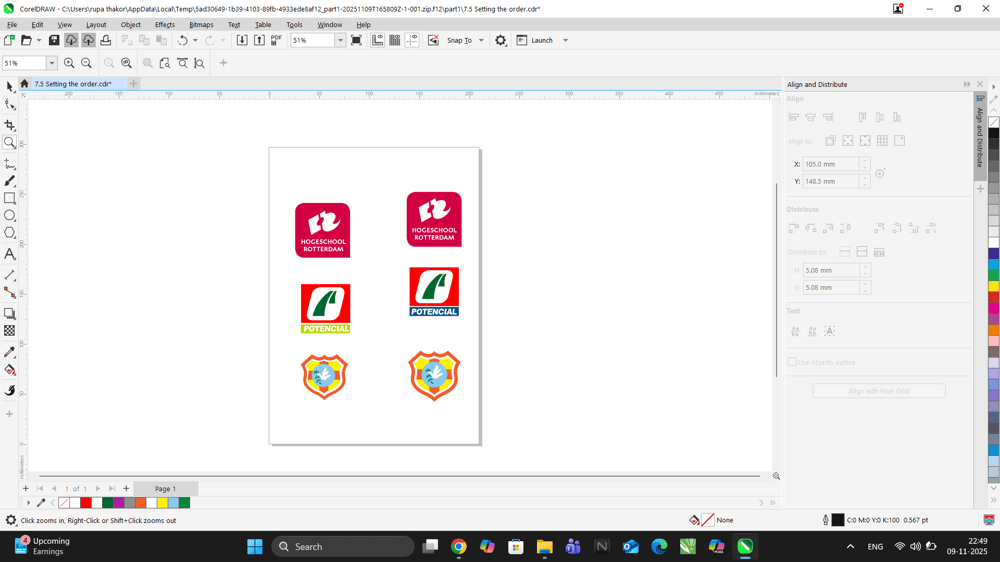Select the Artistic Media tool
This screenshot has width=1000, height=562.
pos(10,182)
